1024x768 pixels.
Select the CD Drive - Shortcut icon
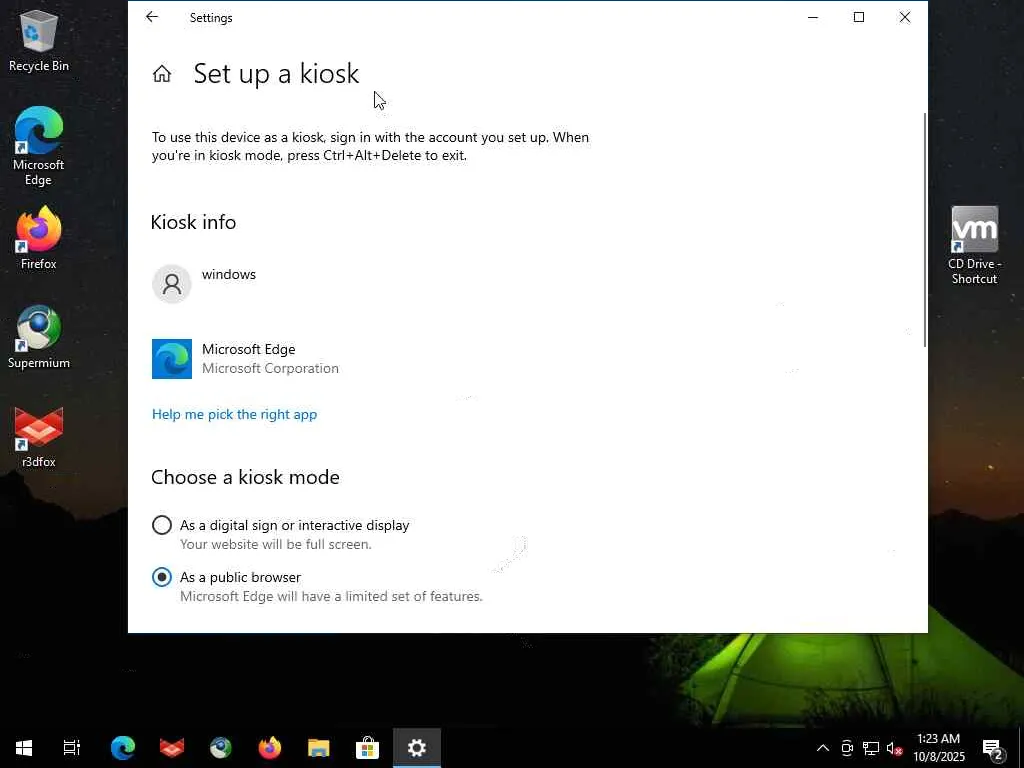click(974, 246)
